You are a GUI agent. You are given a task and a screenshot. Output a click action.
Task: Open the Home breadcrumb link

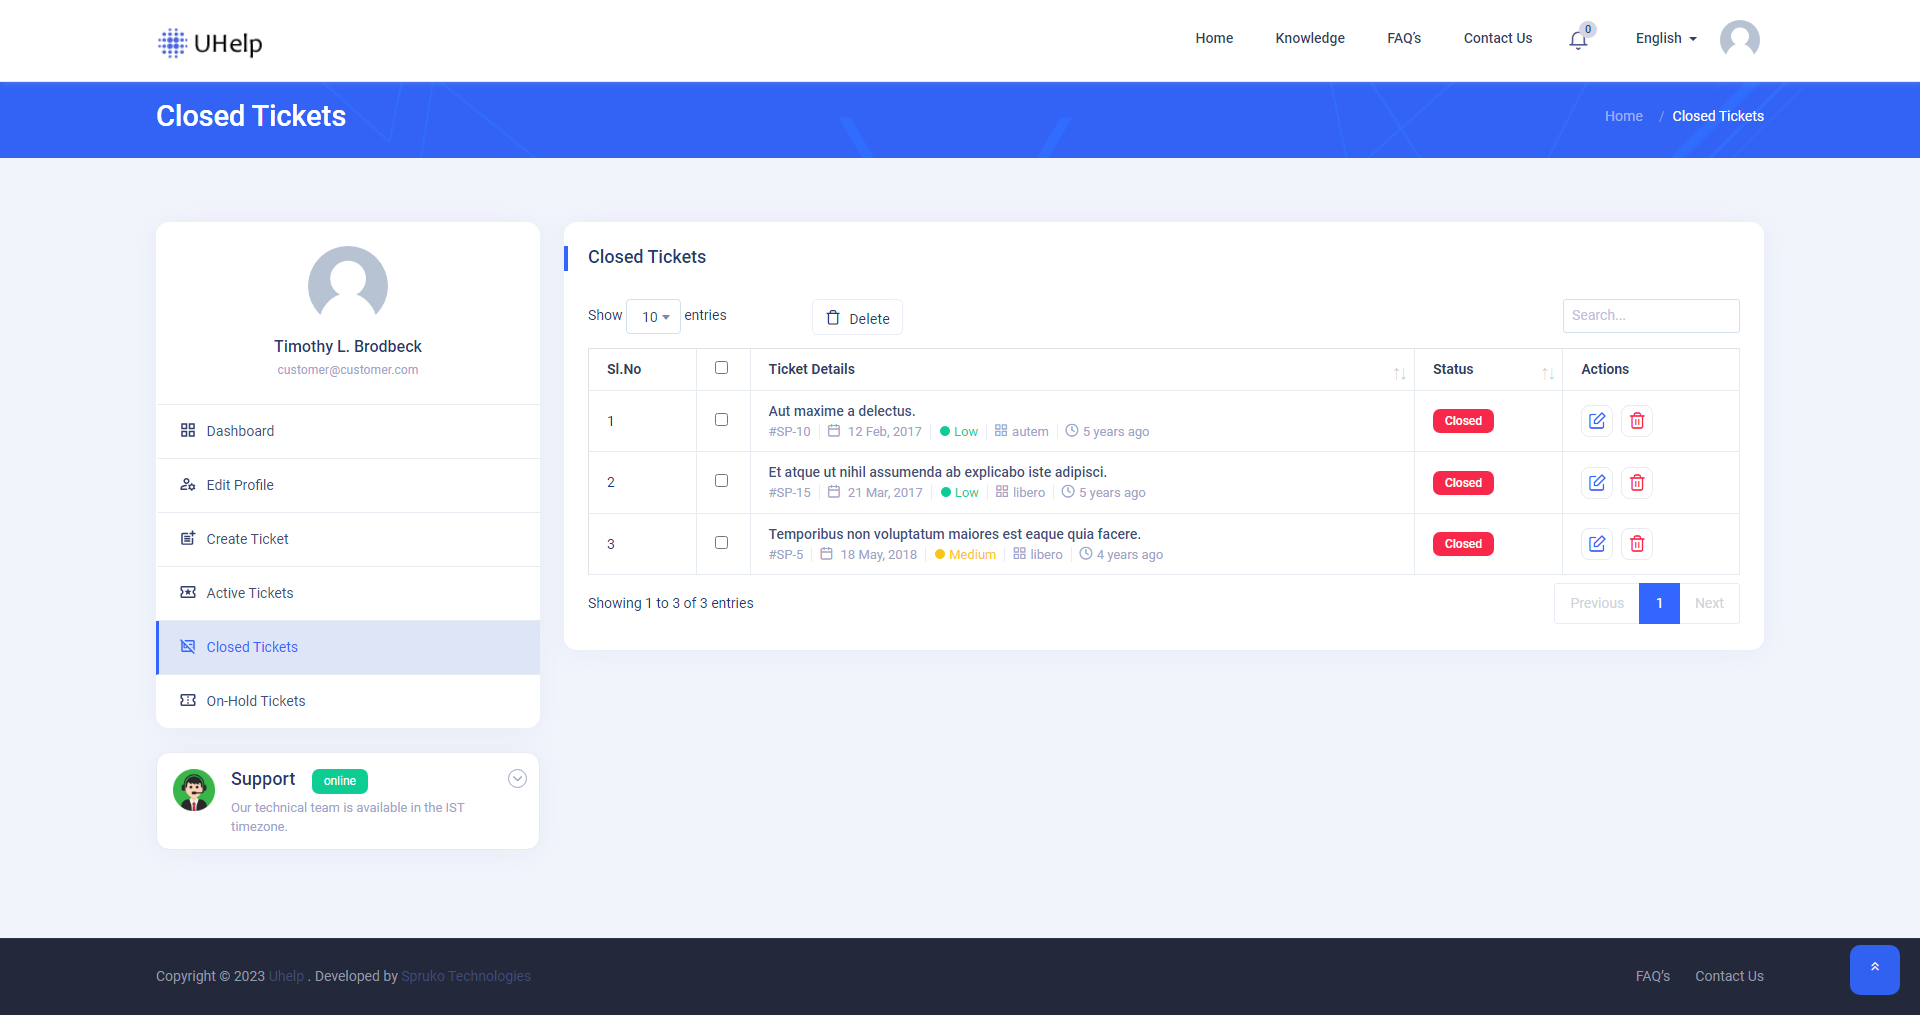click(1623, 116)
